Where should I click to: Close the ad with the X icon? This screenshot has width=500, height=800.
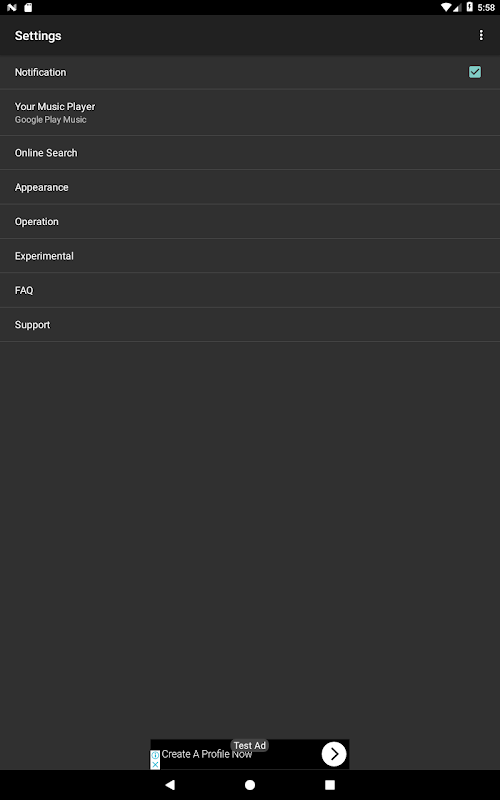(156, 764)
